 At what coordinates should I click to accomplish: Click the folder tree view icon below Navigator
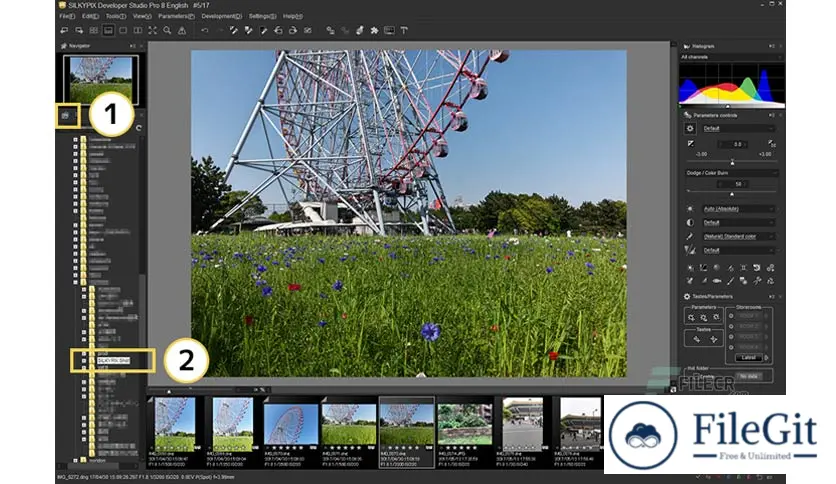(x=65, y=115)
